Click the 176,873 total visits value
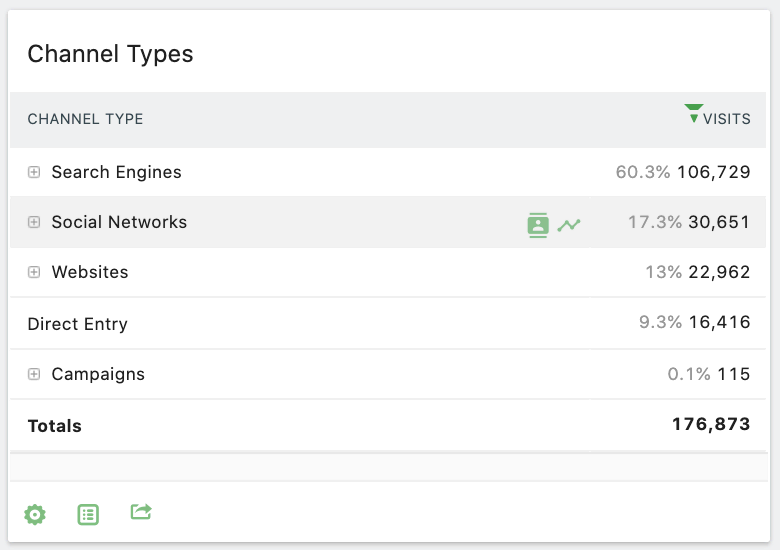 [711, 424]
